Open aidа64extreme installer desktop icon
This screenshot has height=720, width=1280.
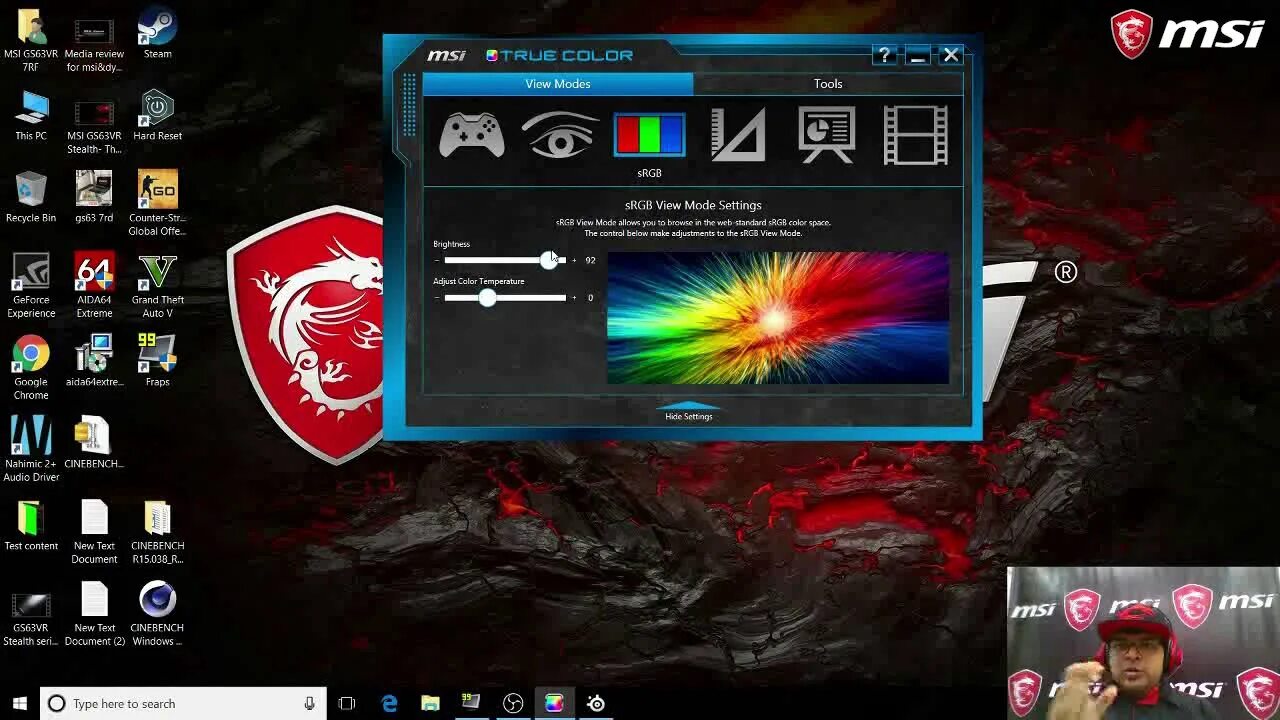pyautogui.click(x=94, y=362)
